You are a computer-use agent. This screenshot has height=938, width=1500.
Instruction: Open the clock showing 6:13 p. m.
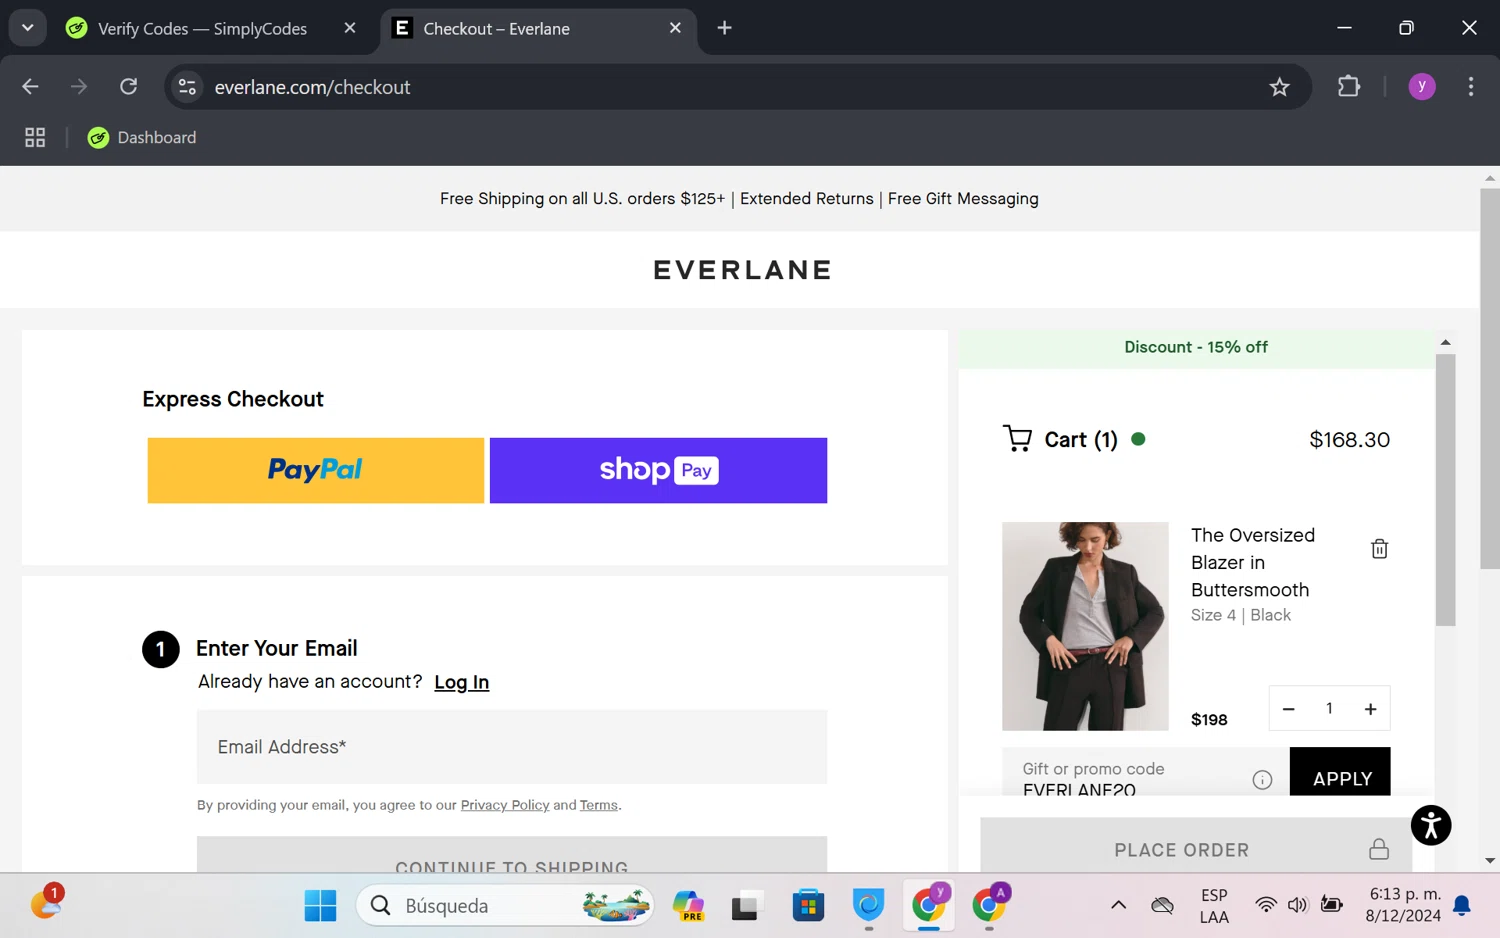tap(1404, 905)
